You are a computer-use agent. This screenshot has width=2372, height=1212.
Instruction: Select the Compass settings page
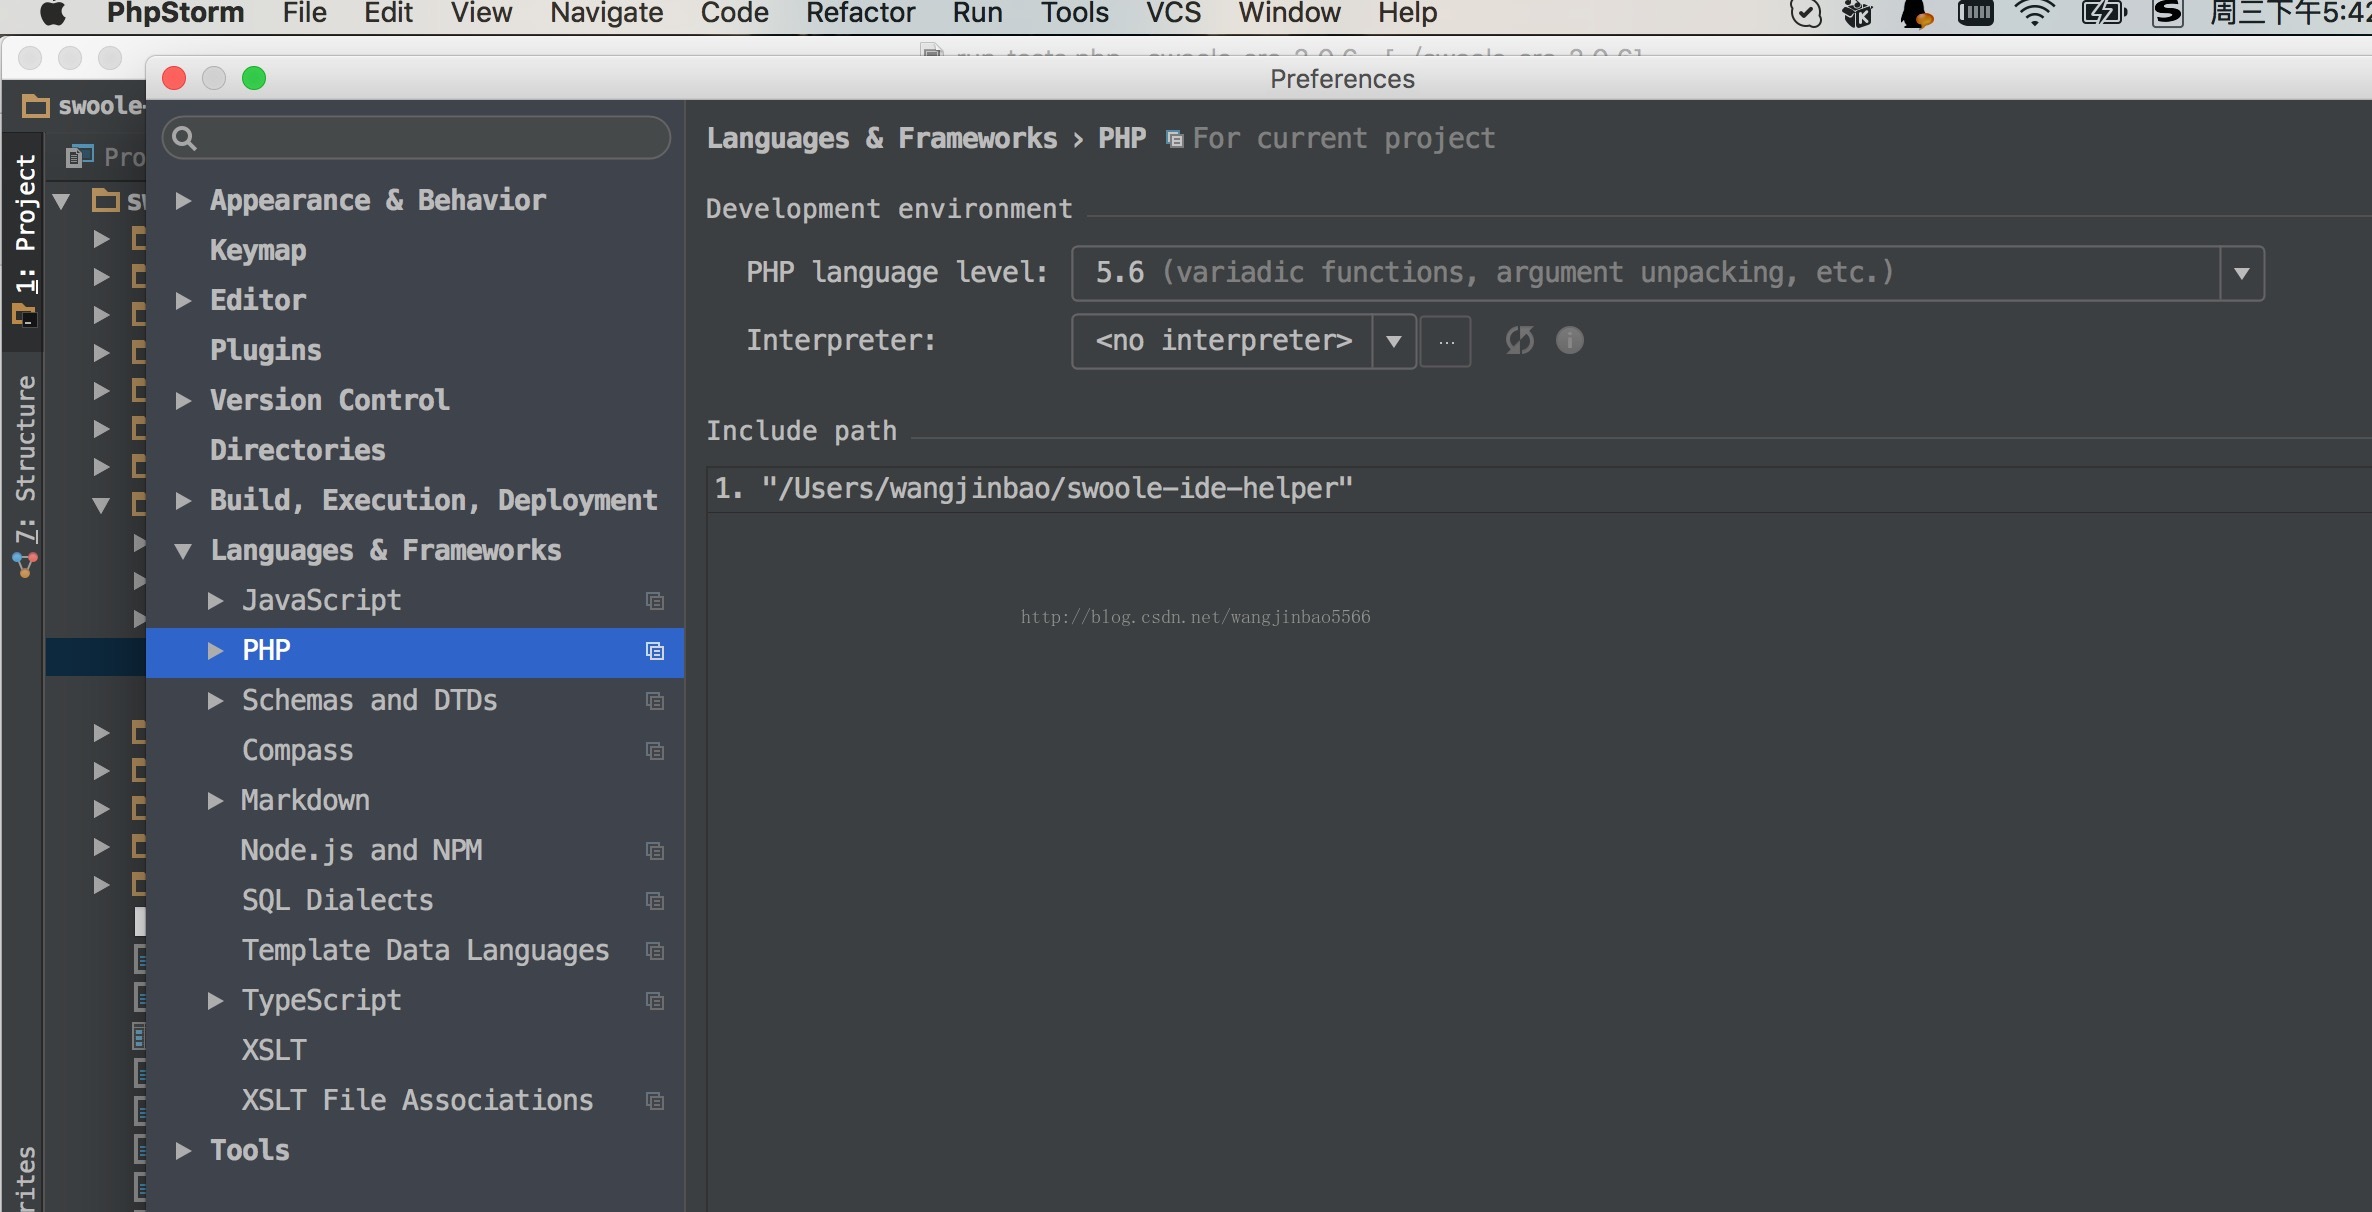pos(298,751)
